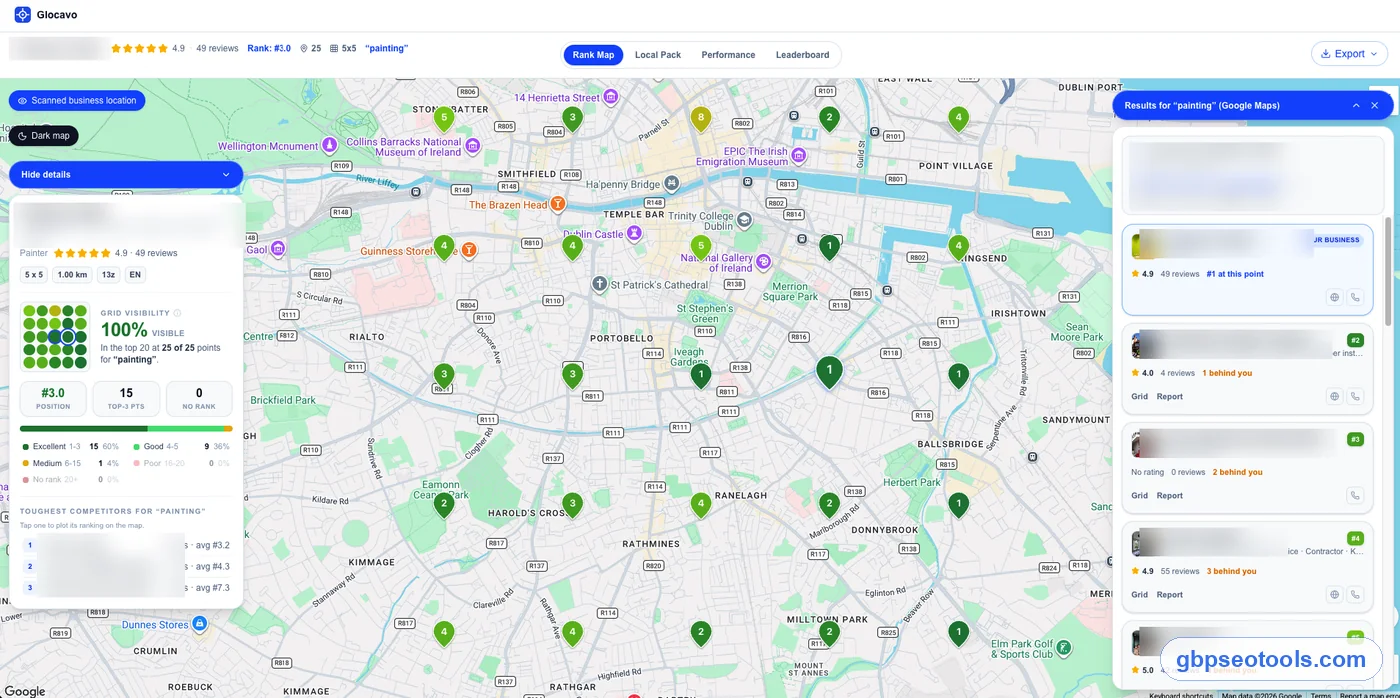Viewport: 1400px width, 698px height.
Task: Click phone icon on the 3 behind you card
Action: [1355, 594]
